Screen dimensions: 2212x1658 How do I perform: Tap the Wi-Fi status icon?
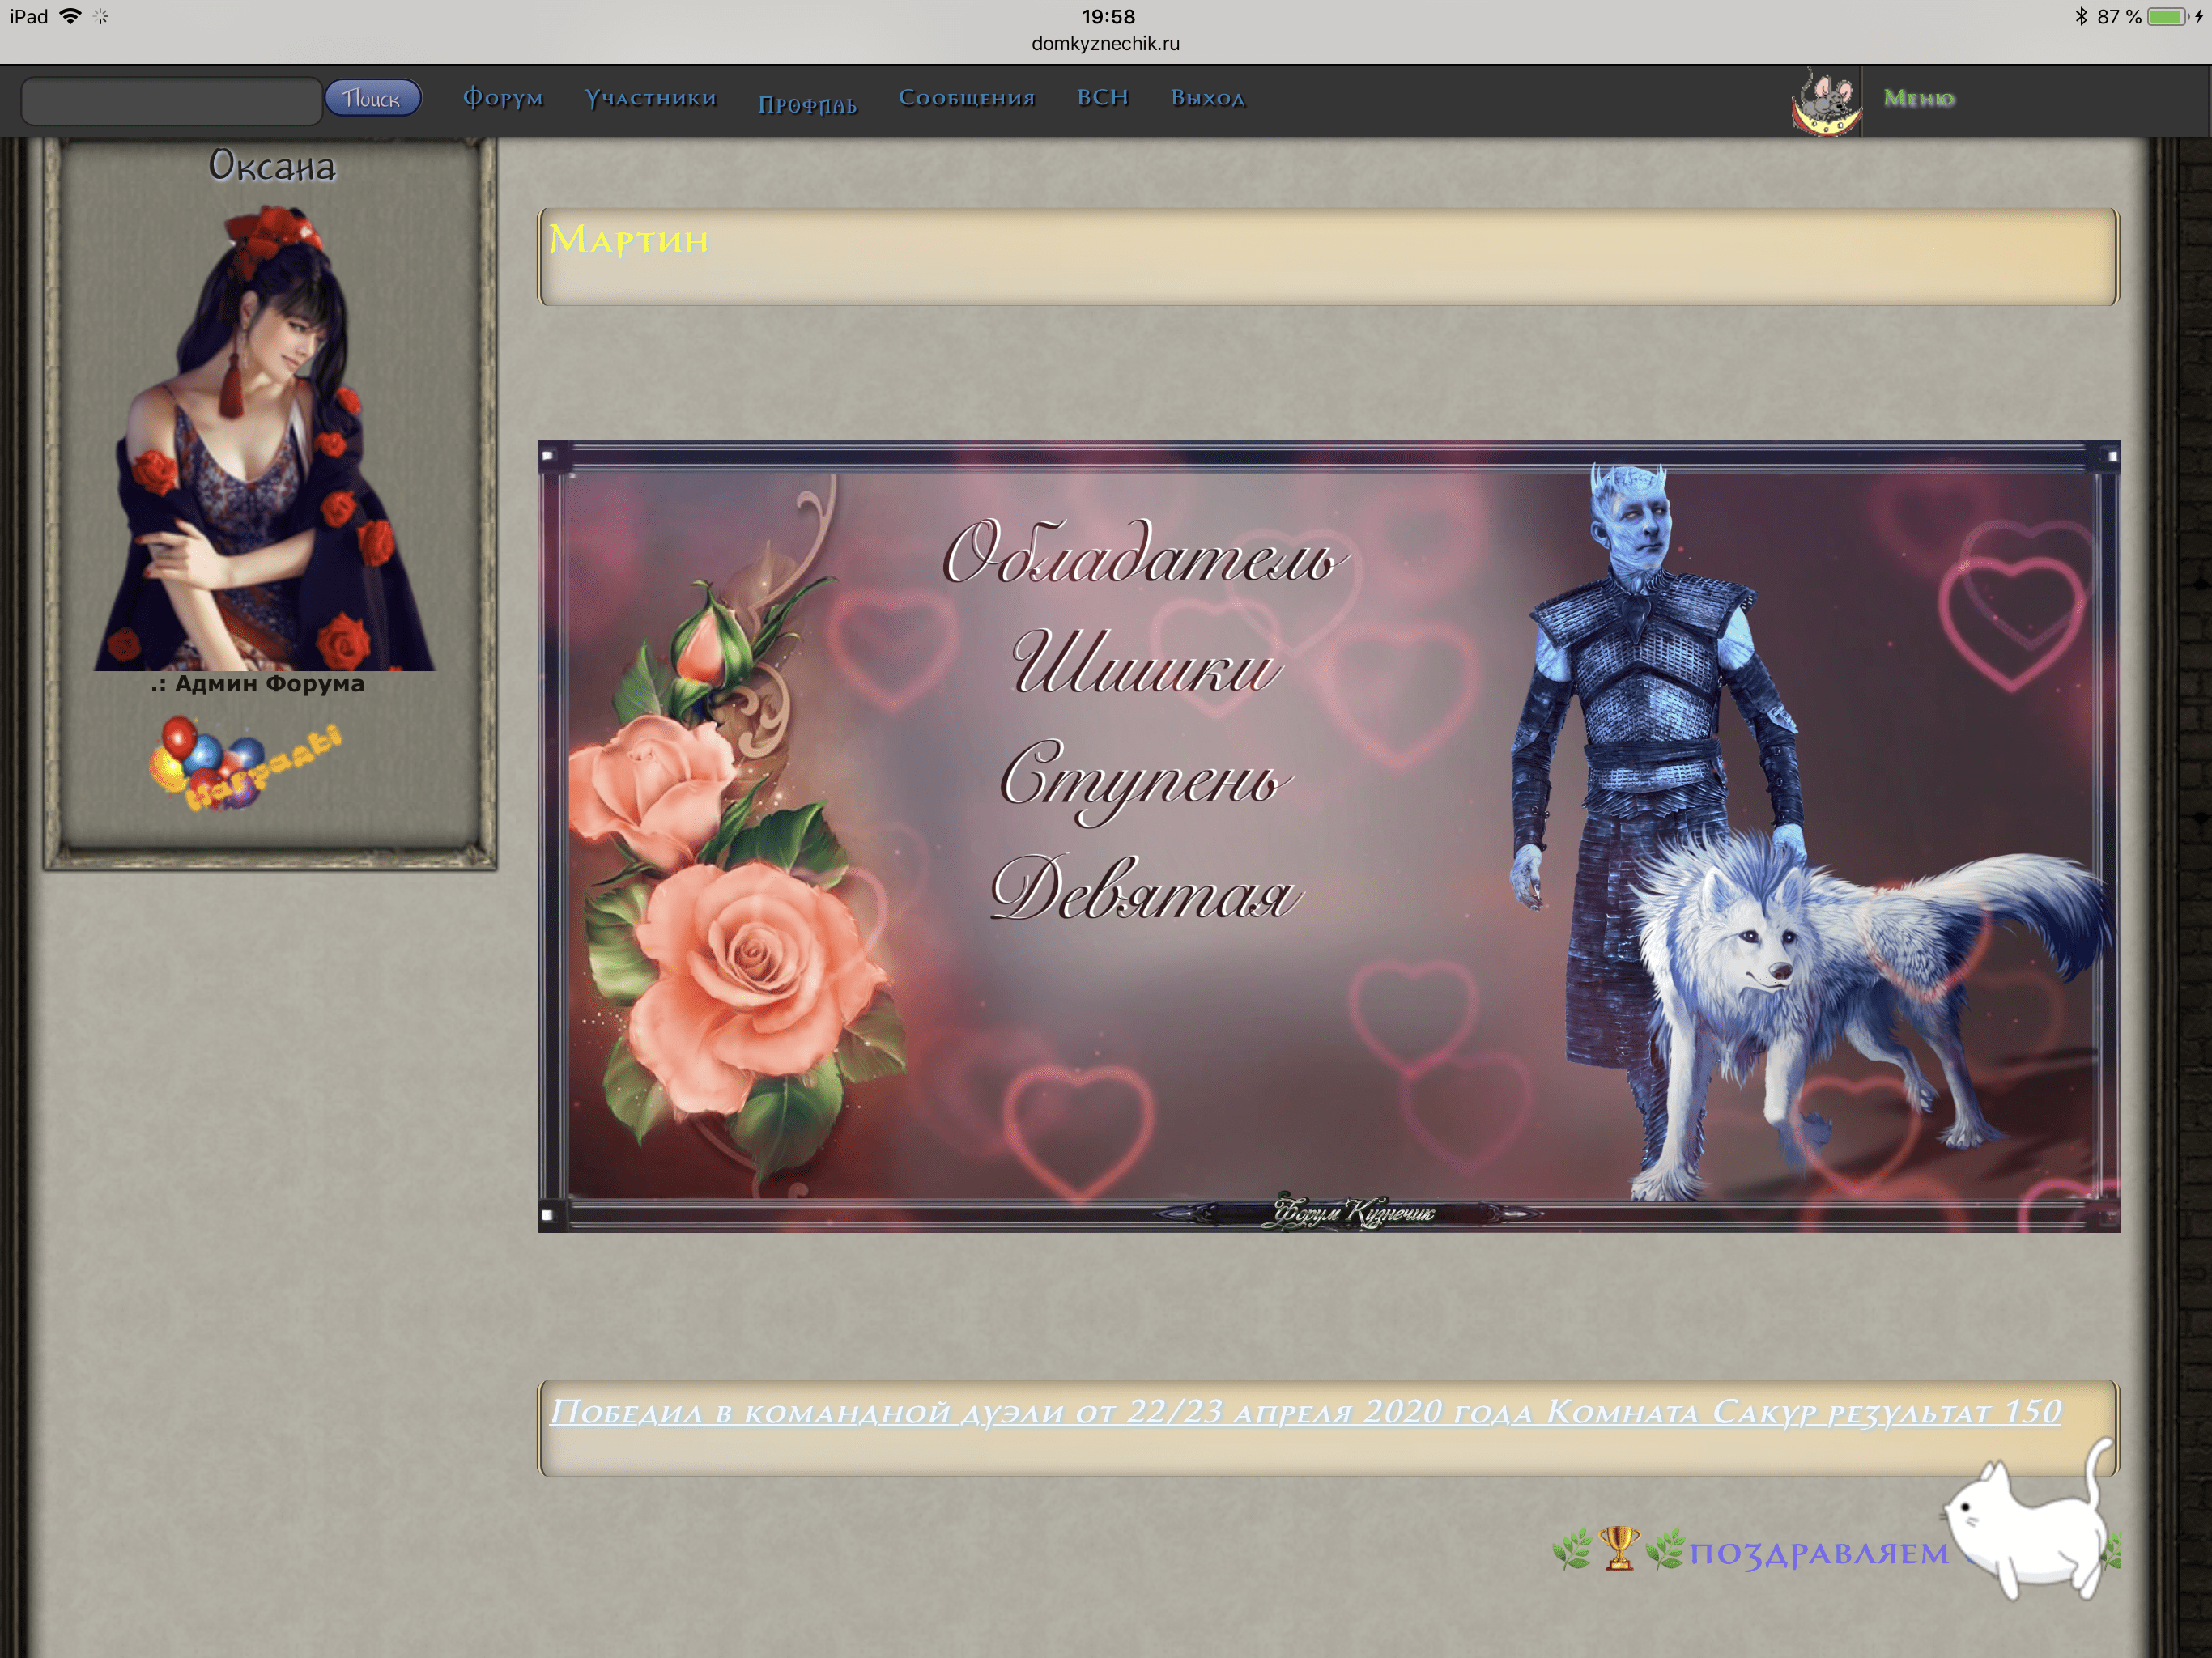click(x=70, y=17)
